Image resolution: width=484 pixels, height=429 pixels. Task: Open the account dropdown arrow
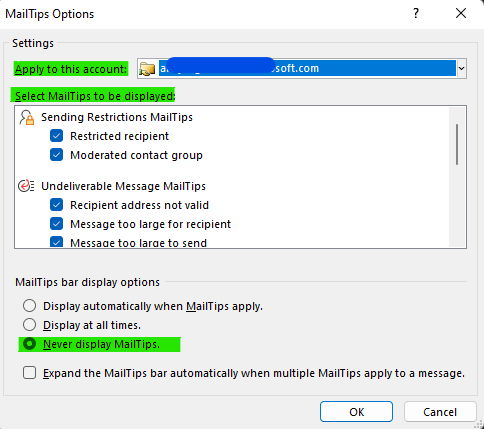tap(461, 69)
